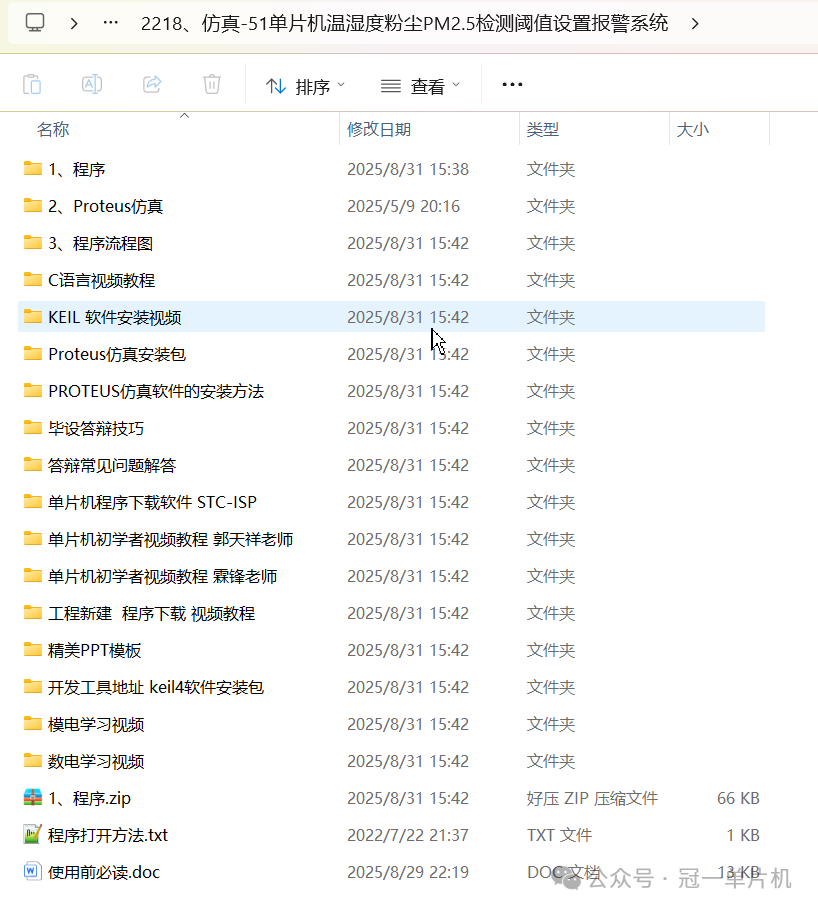Select the text file icon of 程序打开方法.txt

click(33, 835)
